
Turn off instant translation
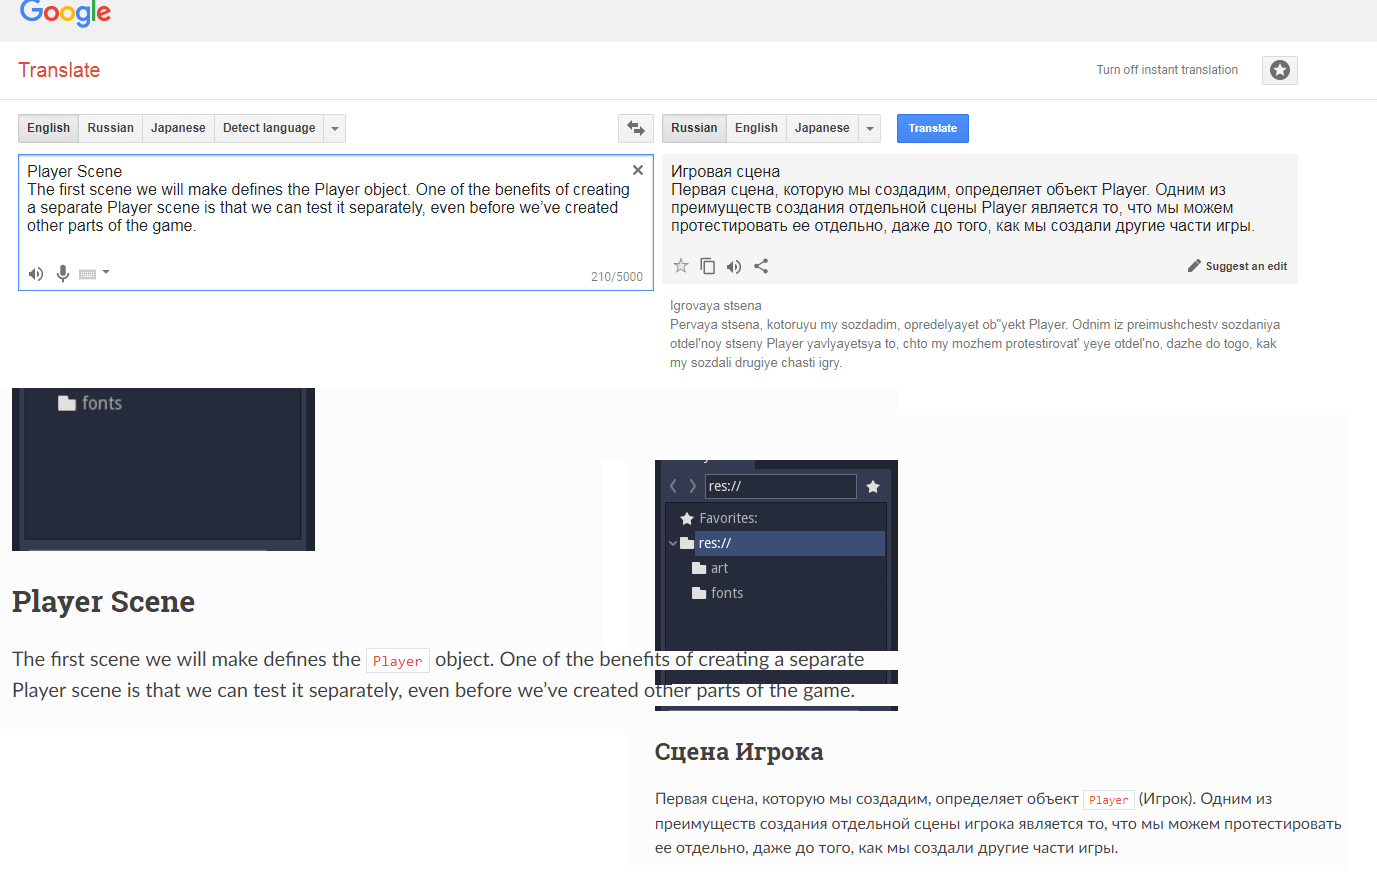1167,70
